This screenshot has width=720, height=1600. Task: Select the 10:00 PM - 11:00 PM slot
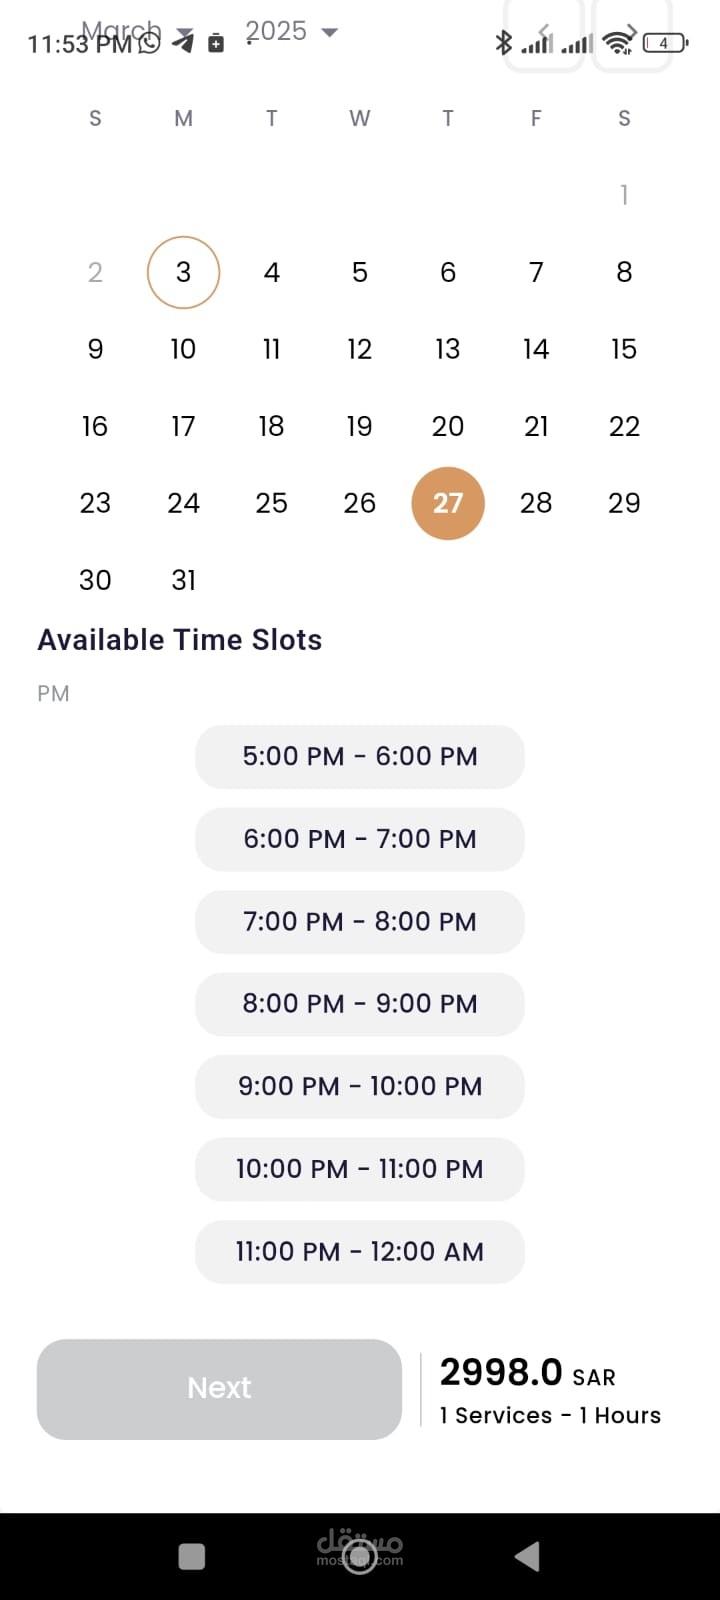(x=360, y=1168)
